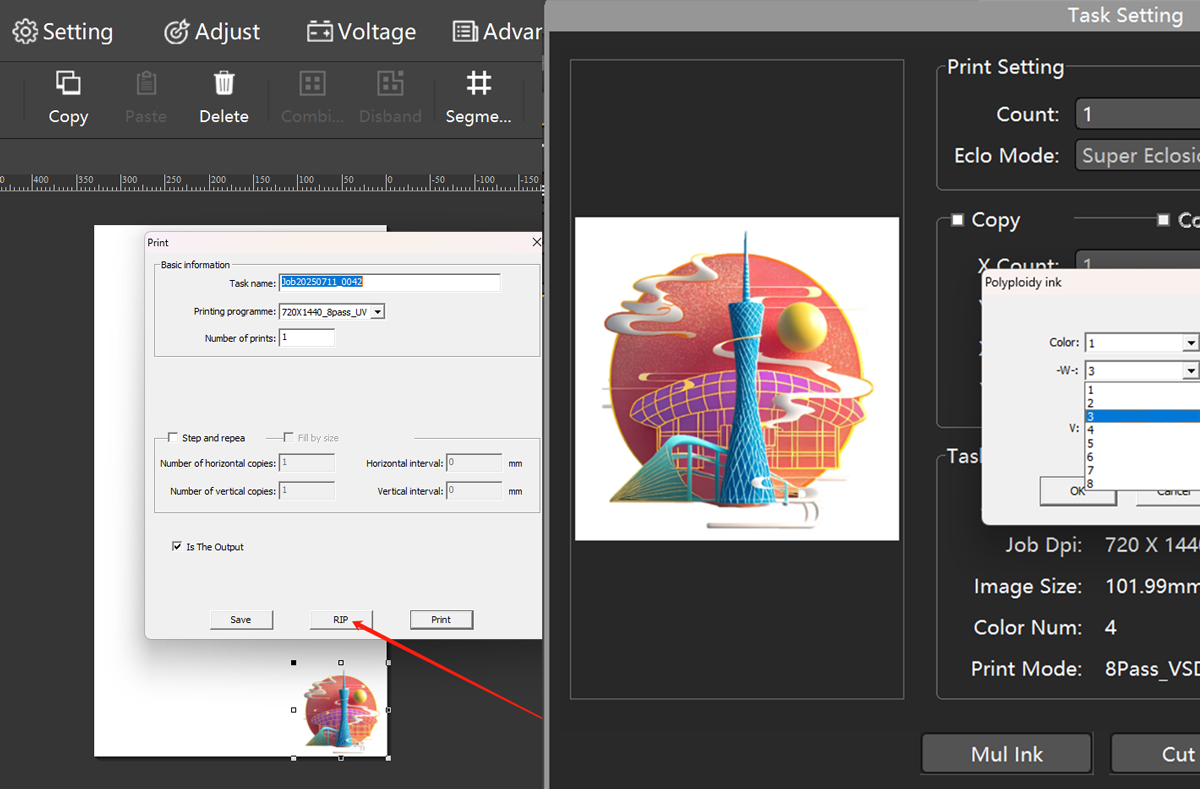Click the Disband toolbar icon
The width and height of the screenshot is (1200, 789).
tap(390, 83)
